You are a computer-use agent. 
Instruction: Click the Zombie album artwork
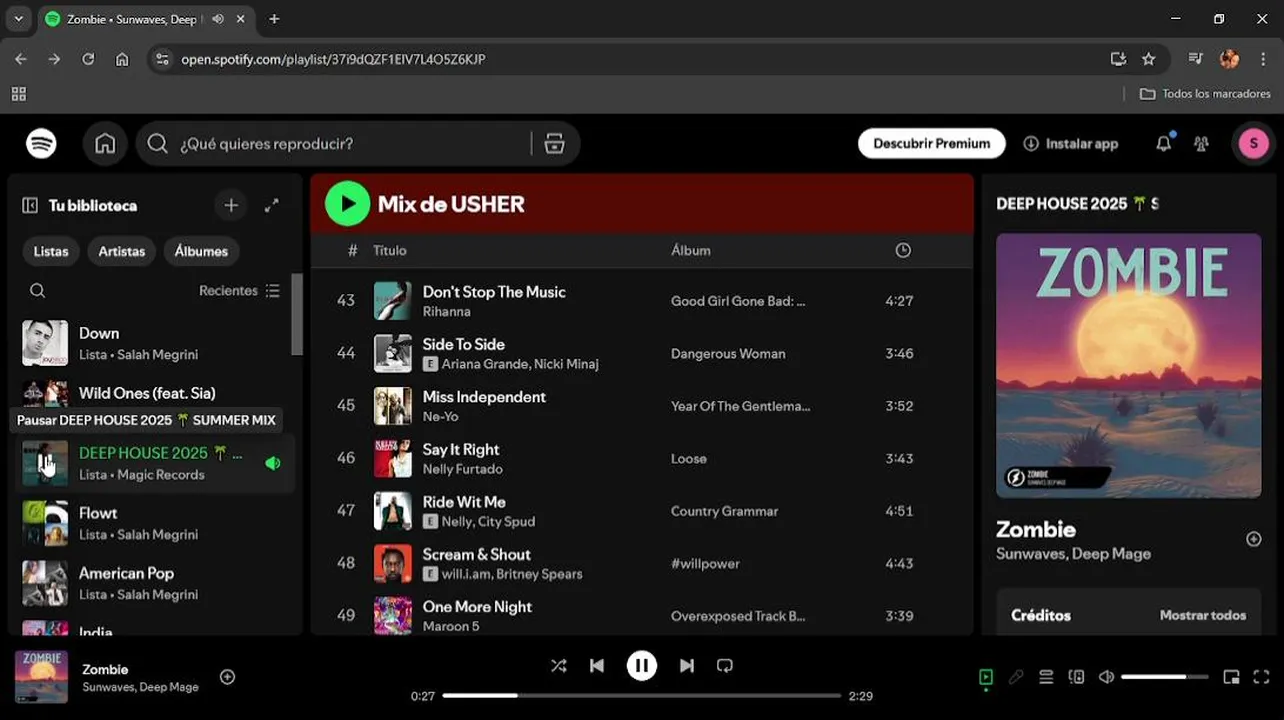click(x=1128, y=366)
